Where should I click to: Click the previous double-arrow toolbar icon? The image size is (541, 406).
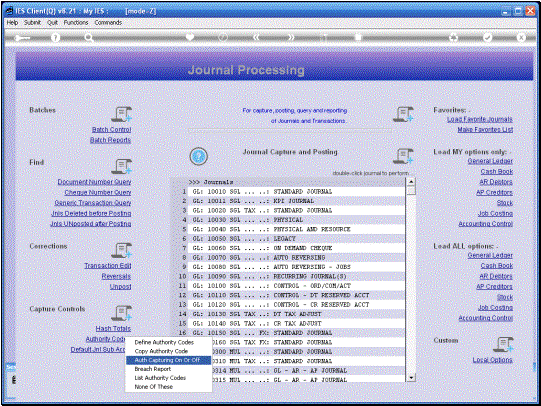[x=256, y=38]
